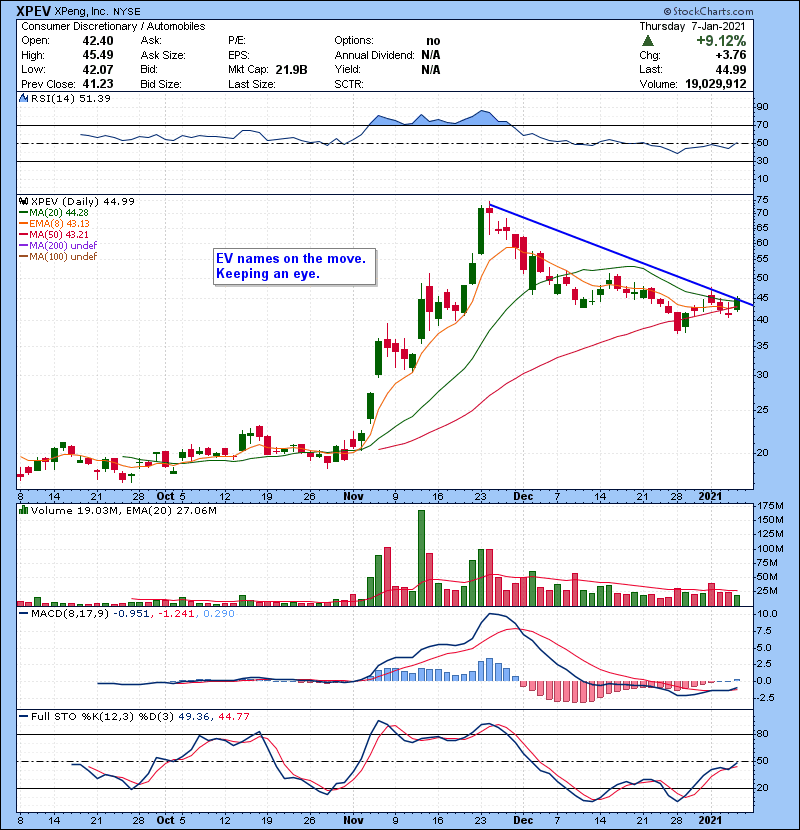The width and height of the screenshot is (800, 830).
Task: Select the MA(20) 44.28 legend entry
Action: (54, 213)
